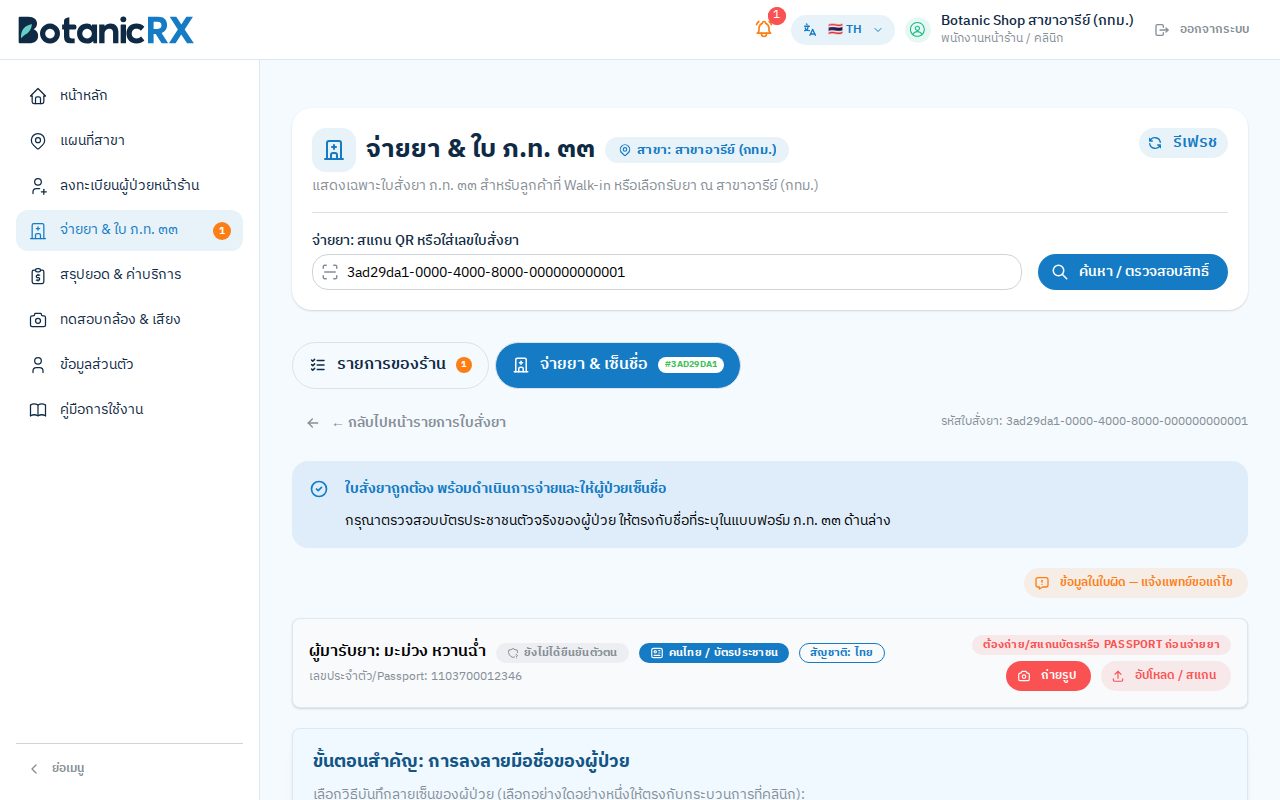Go to ข้อมูลส่วนตัว in the sidebar
Image resolution: width=1280 pixels, height=800 pixels.
coord(129,365)
